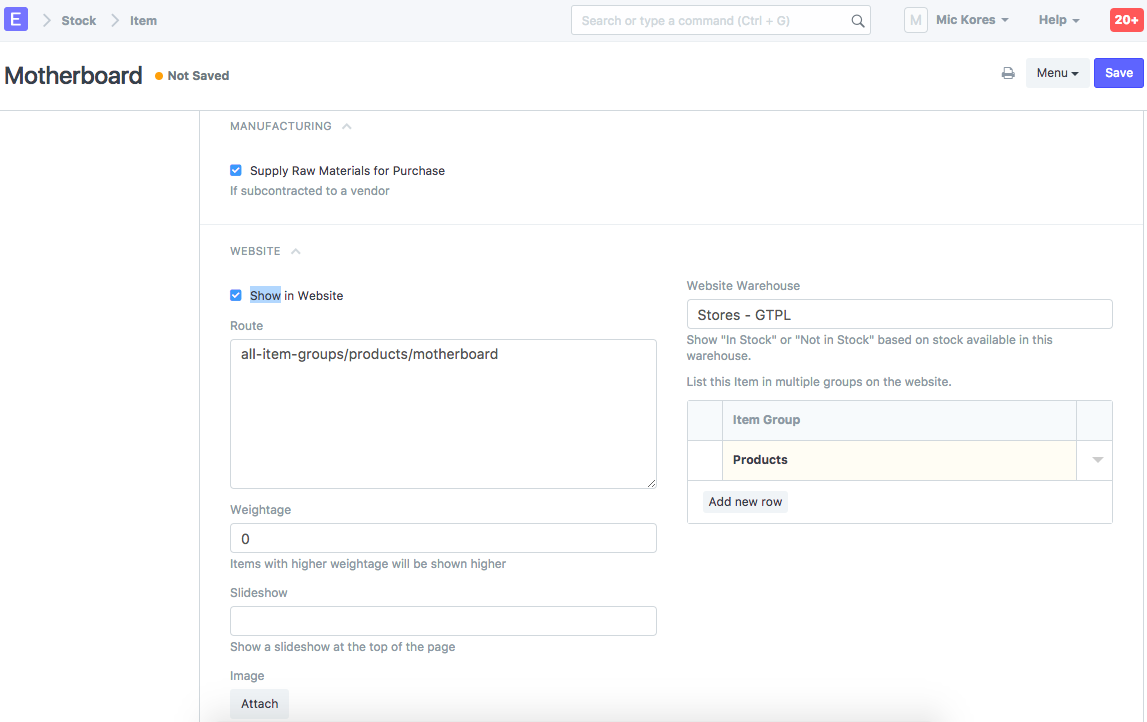Click the Weightage input field
The width and height of the screenshot is (1147, 722).
click(443, 538)
